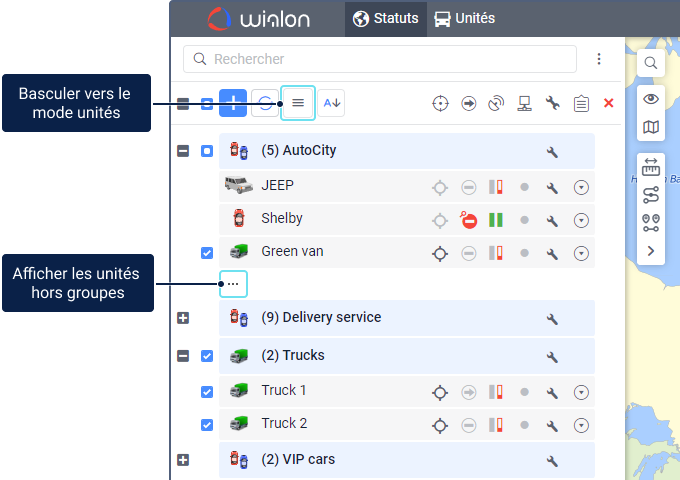Open Truck 1 round dropdown menu

point(581,392)
